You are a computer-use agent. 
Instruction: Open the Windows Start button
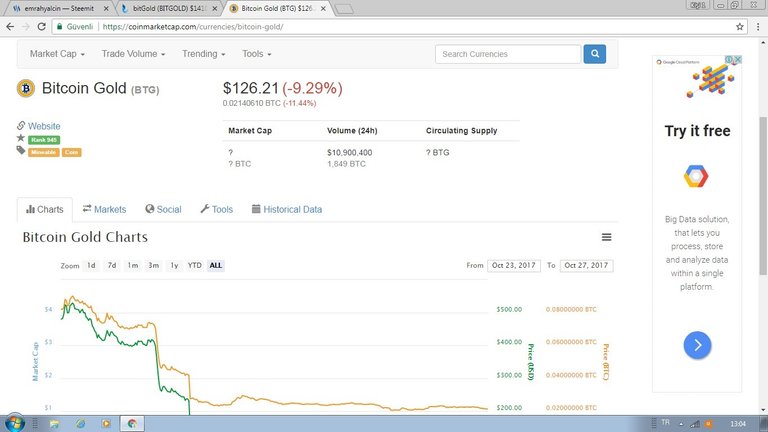coord(14,423)
